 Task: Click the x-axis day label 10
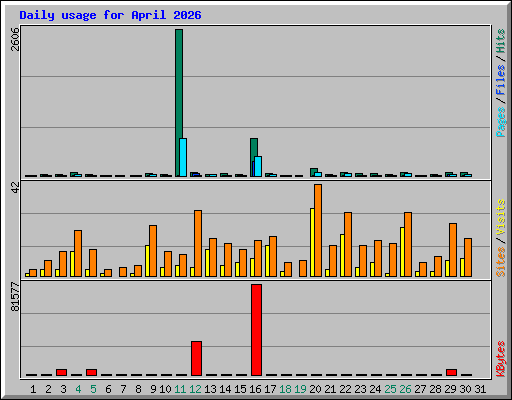point(165,389)
